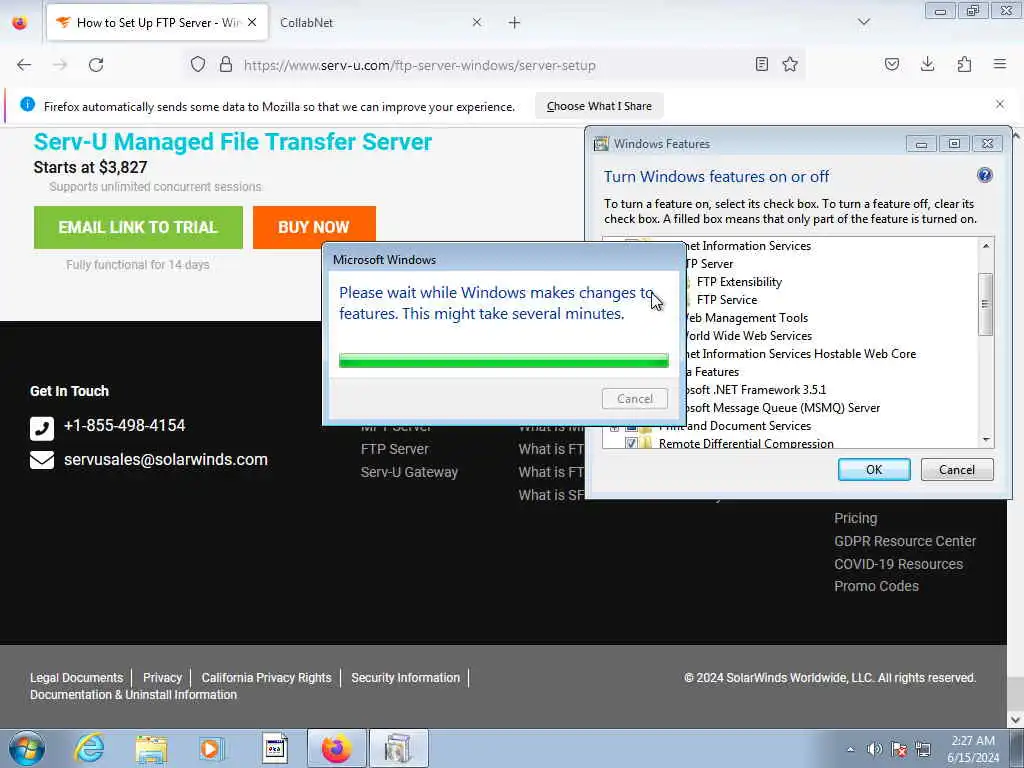Screen dimensions: 1024x768
Task: Select the World Wide Web Services row
Action: pyautogui.click(x=748, y=336)
